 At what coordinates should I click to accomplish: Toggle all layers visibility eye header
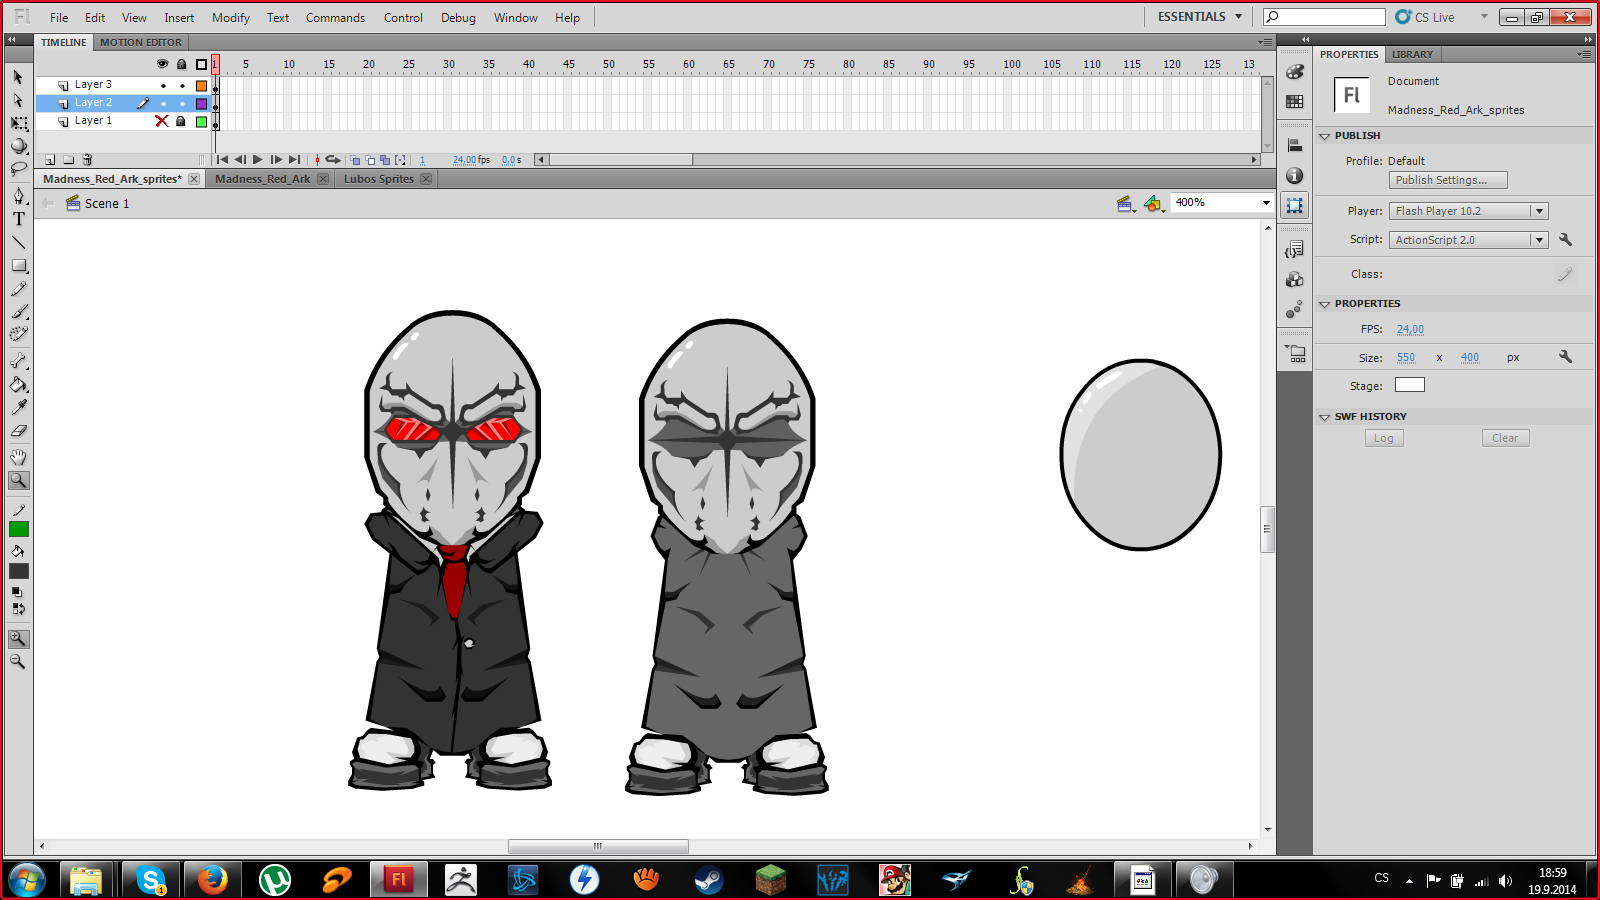(163, 64)
